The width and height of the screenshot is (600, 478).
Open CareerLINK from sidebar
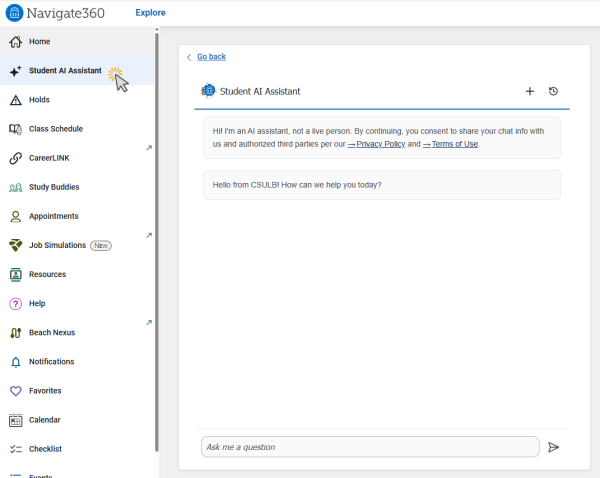pos(77,158)
